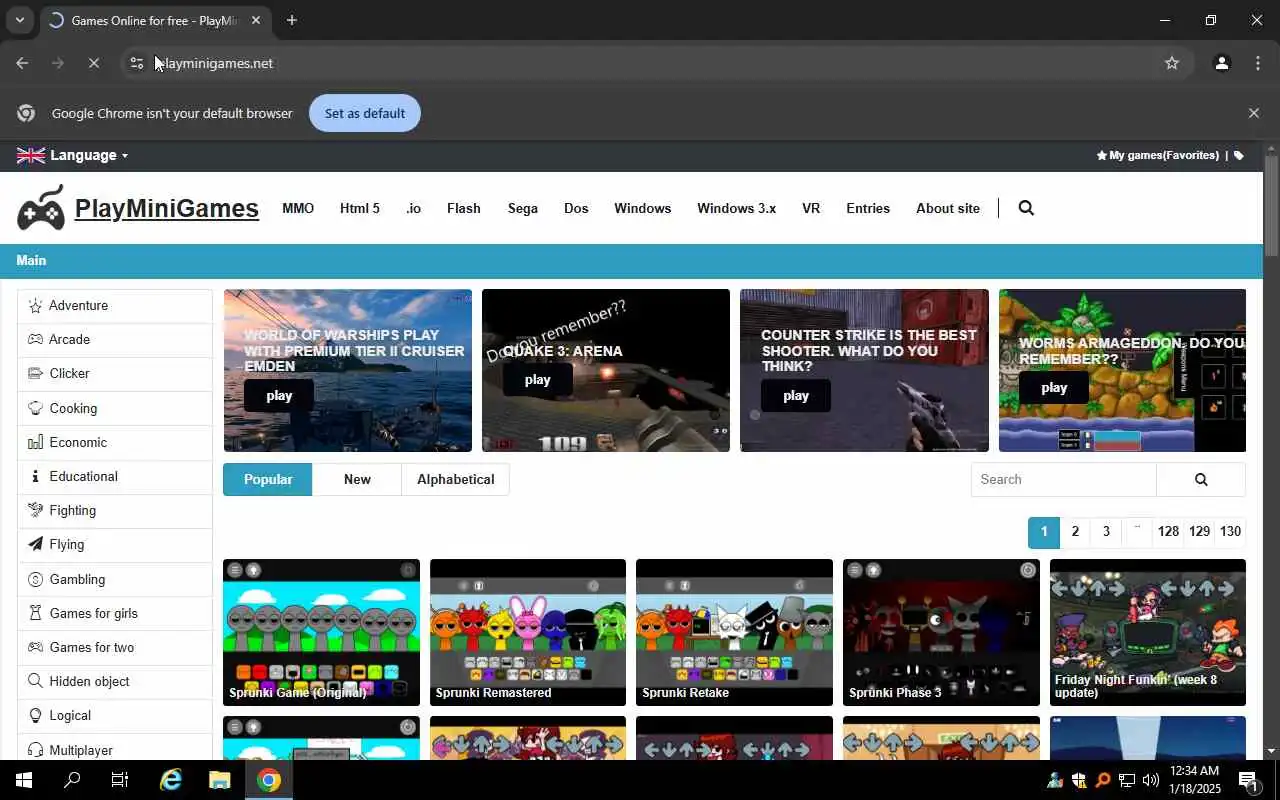Open the .io games menu
The image size is (1280, 800).
[413, 208]
